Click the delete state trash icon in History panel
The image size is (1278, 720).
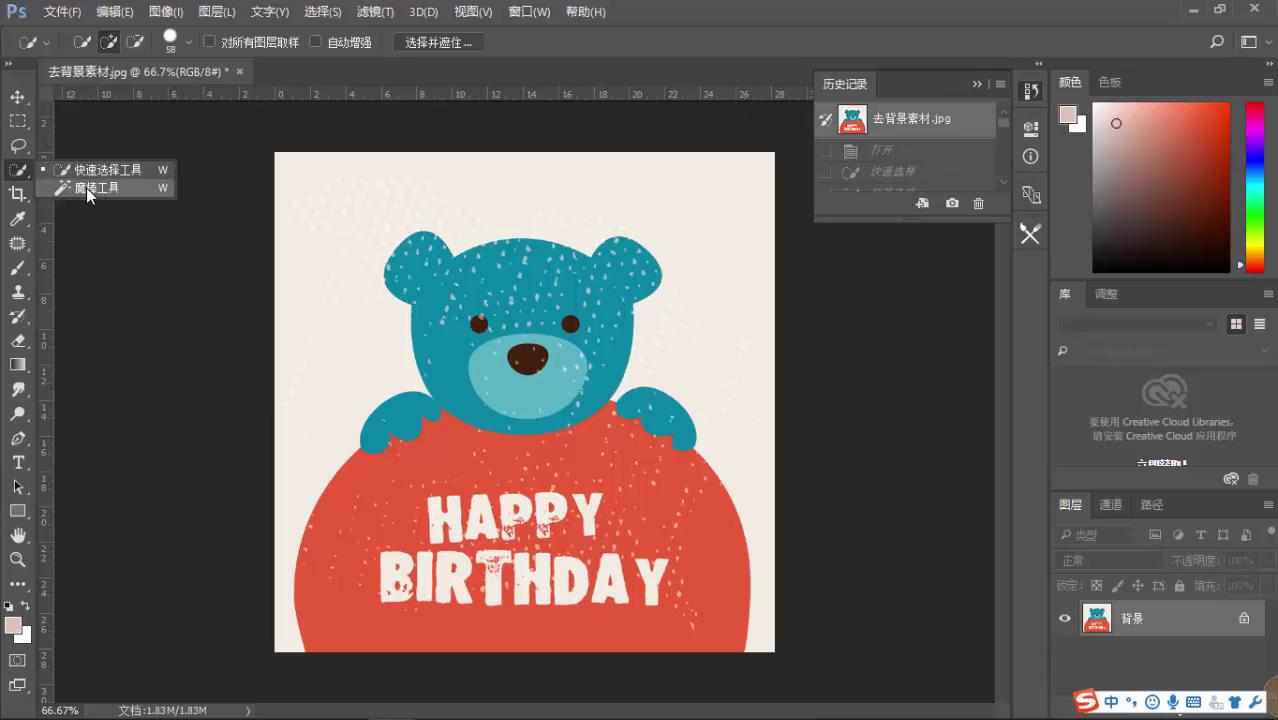click(x=978, y=203)
